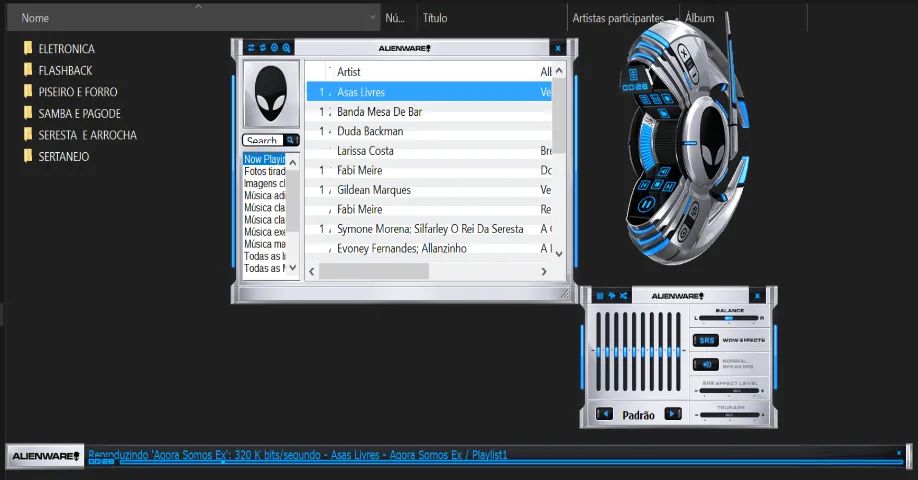Image resolution: width=918 pixels, height=480 pixels.
Task: Click the Artist column header
Action: point(348,71)
